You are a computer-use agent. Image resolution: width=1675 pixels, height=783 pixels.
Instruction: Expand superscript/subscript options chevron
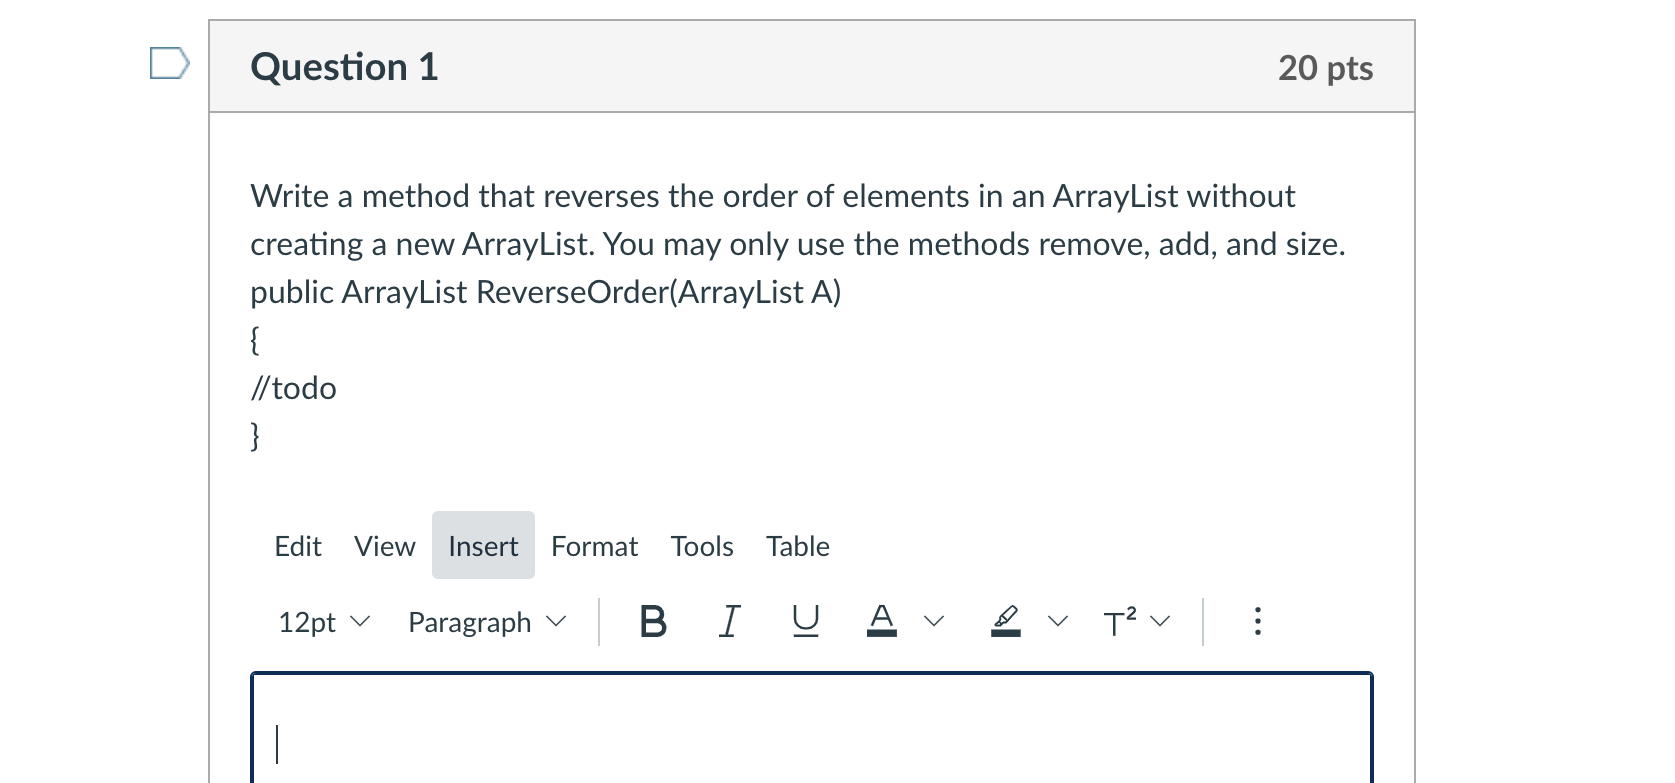(1160, 622)
